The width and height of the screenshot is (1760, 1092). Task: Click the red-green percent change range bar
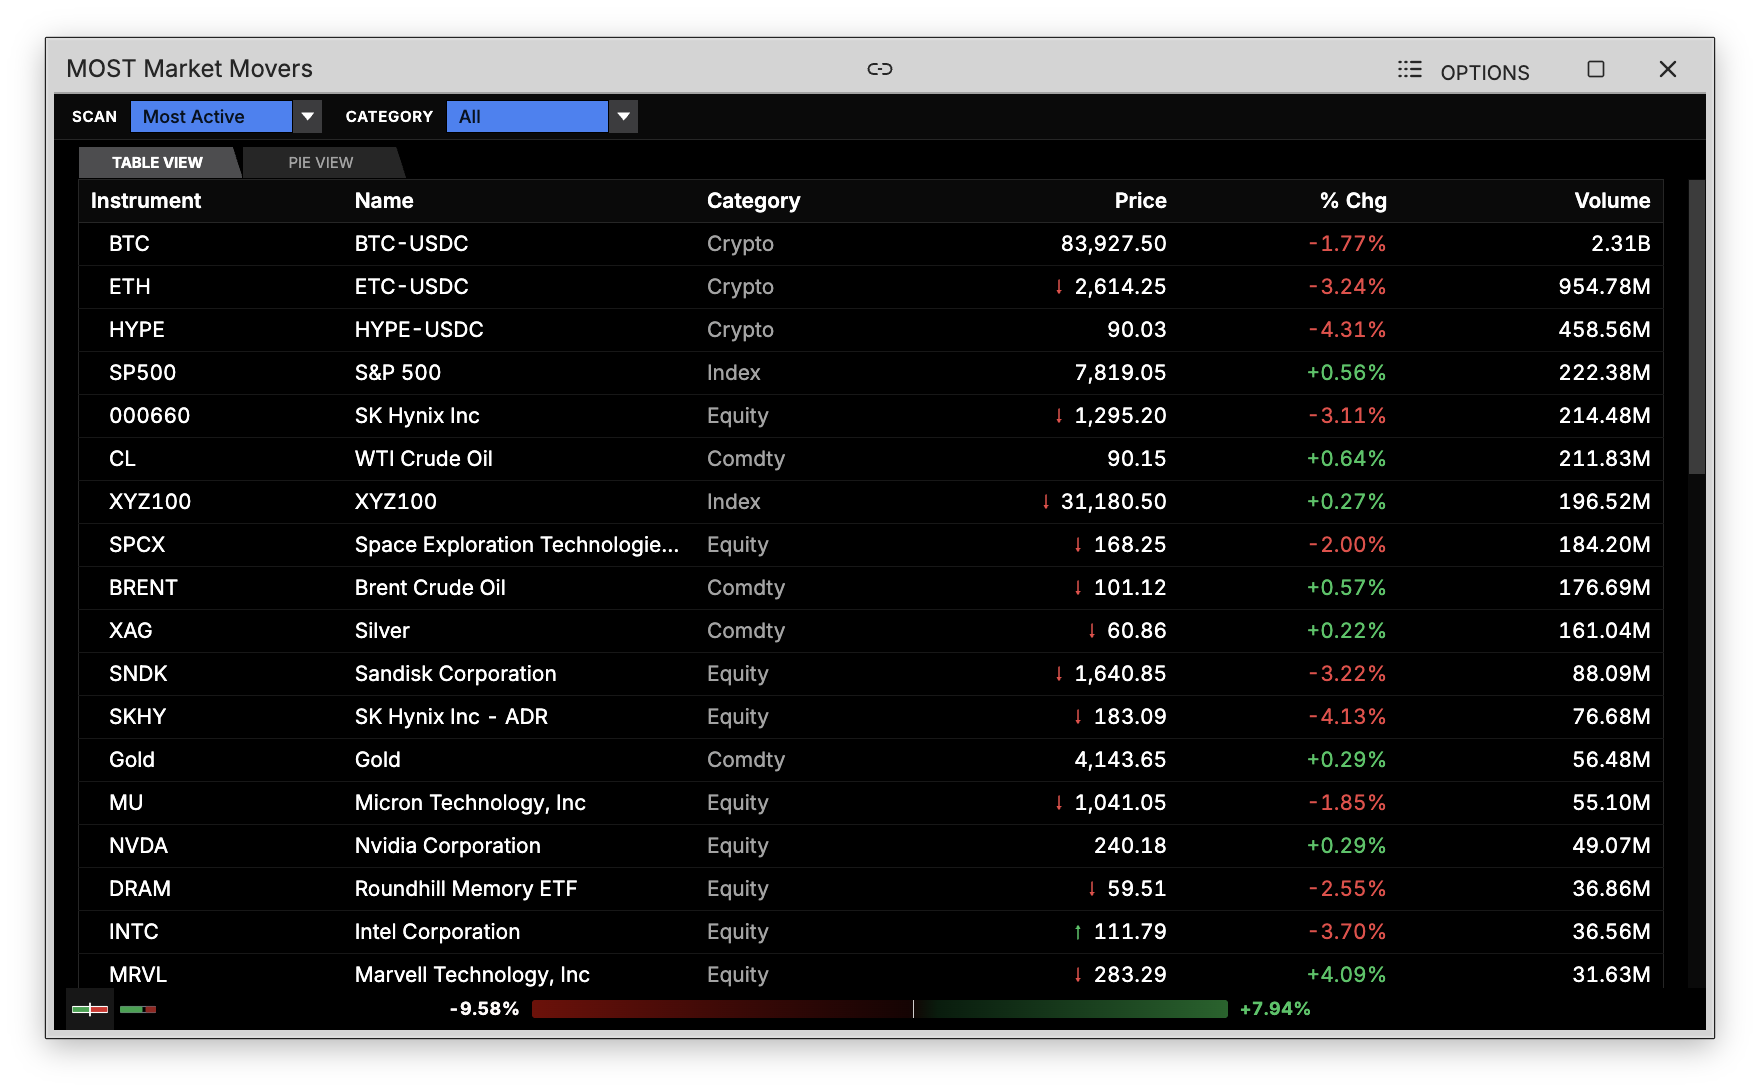[880, 1009]
